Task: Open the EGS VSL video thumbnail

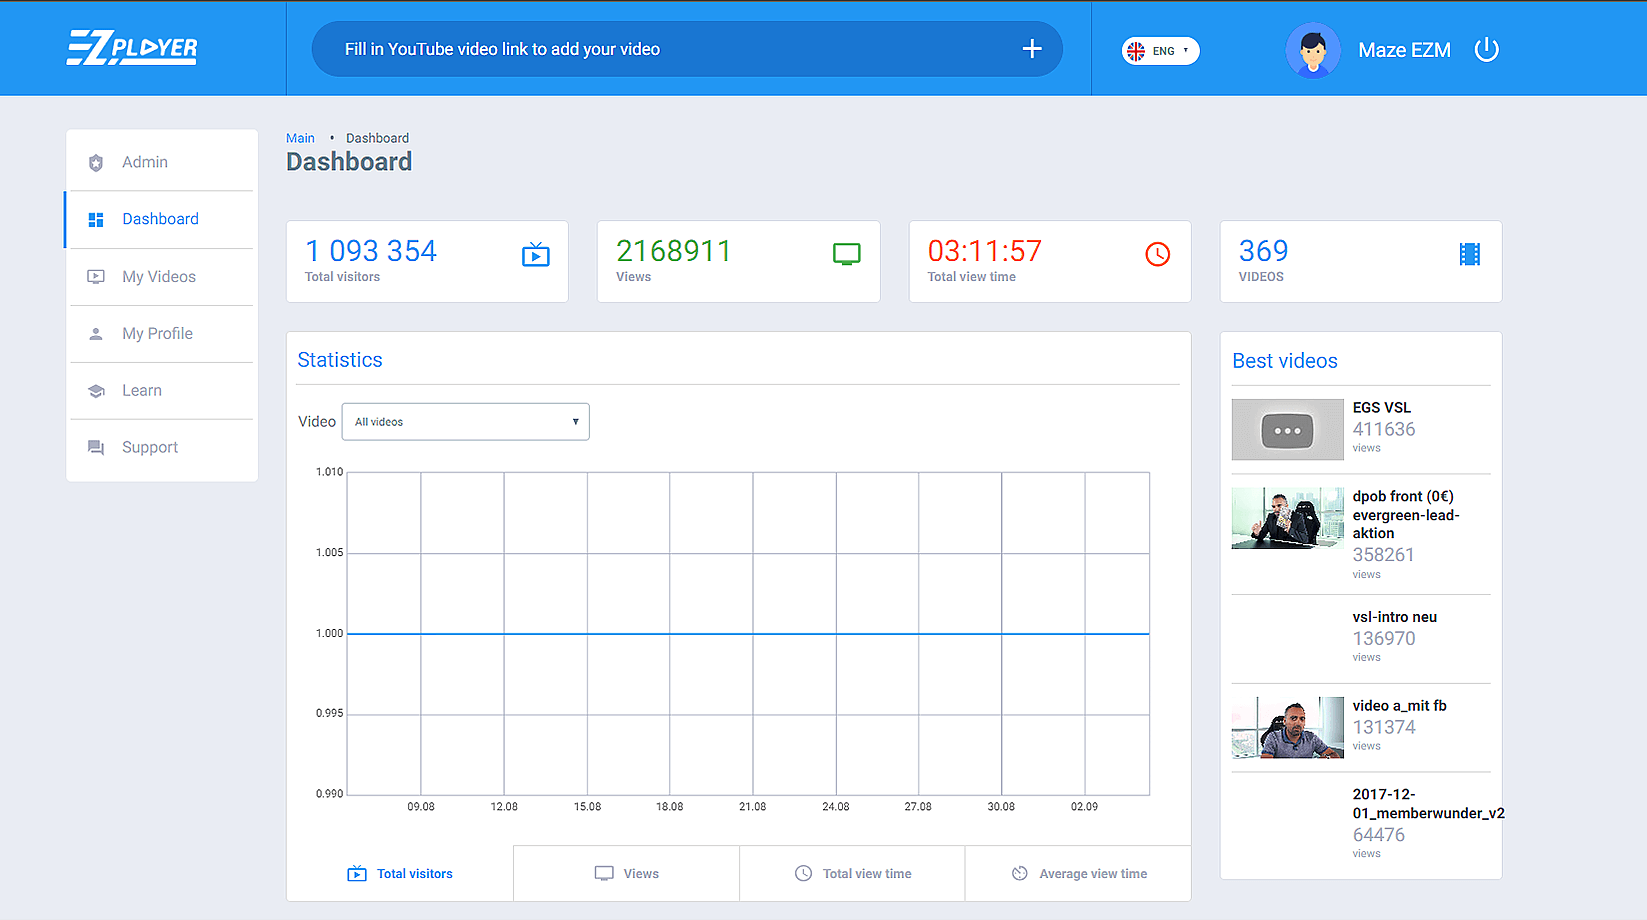Action: (1287, 430)
